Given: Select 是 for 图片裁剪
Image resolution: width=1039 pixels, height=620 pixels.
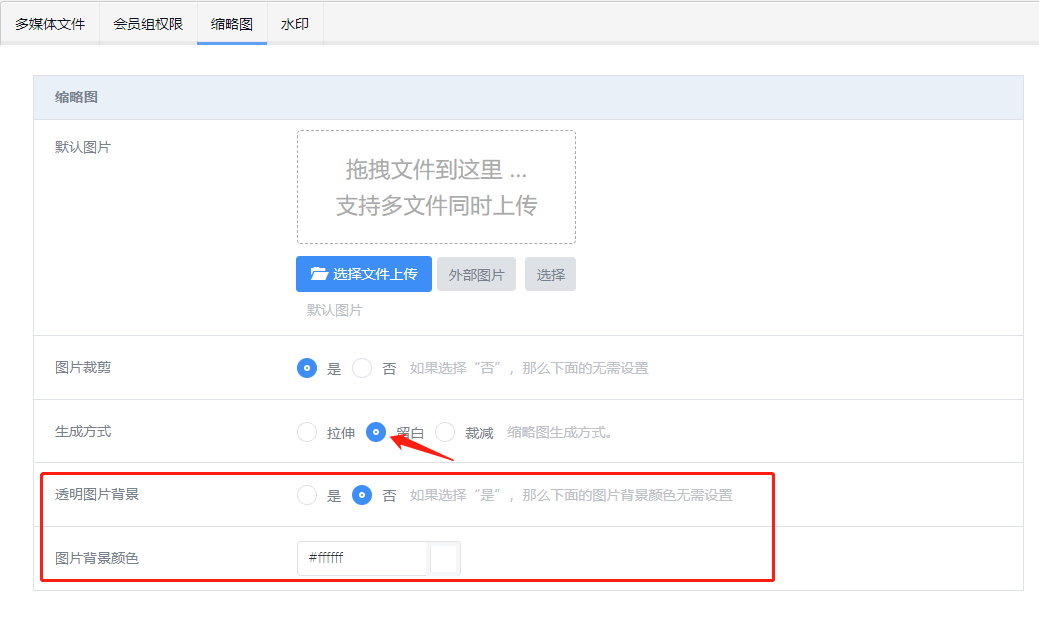Looking at the screenshot, I should [x=307, y=368].
